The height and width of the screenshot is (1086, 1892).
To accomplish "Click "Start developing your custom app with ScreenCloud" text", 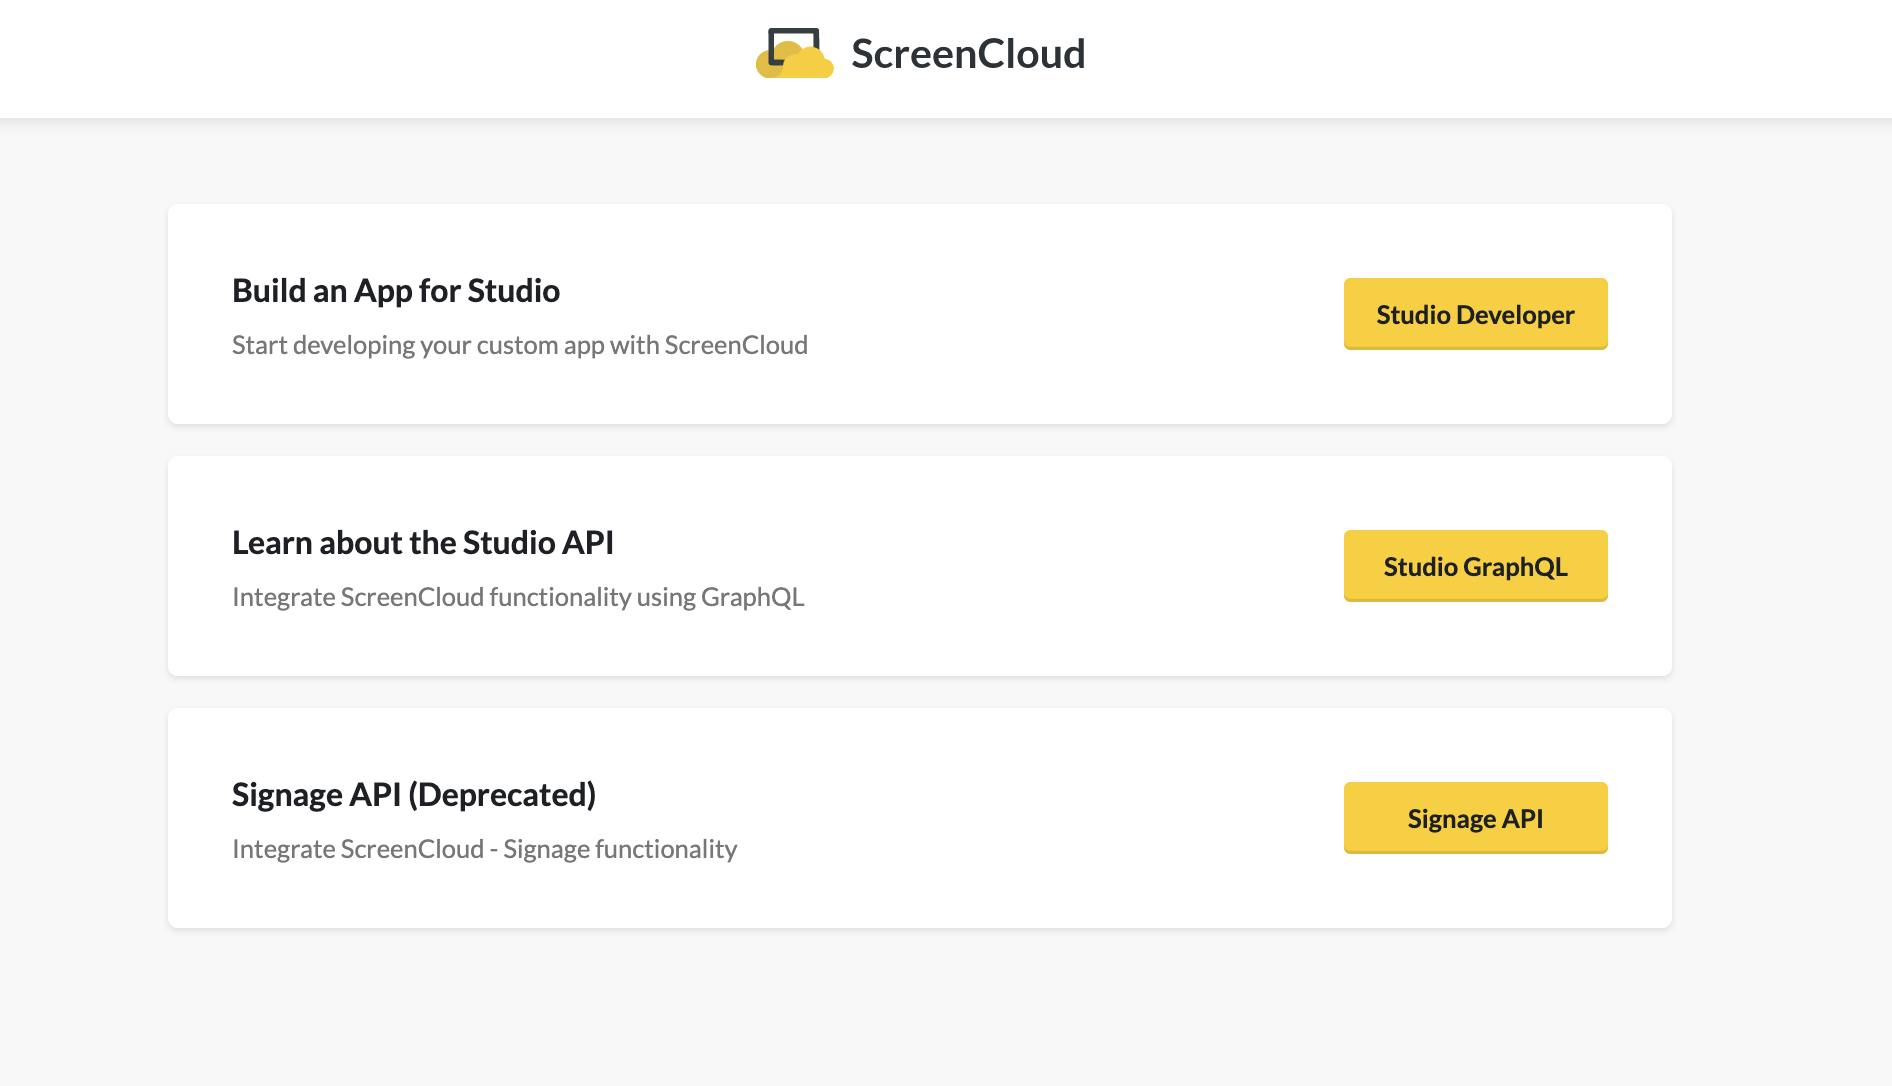I will coord(520,345).
